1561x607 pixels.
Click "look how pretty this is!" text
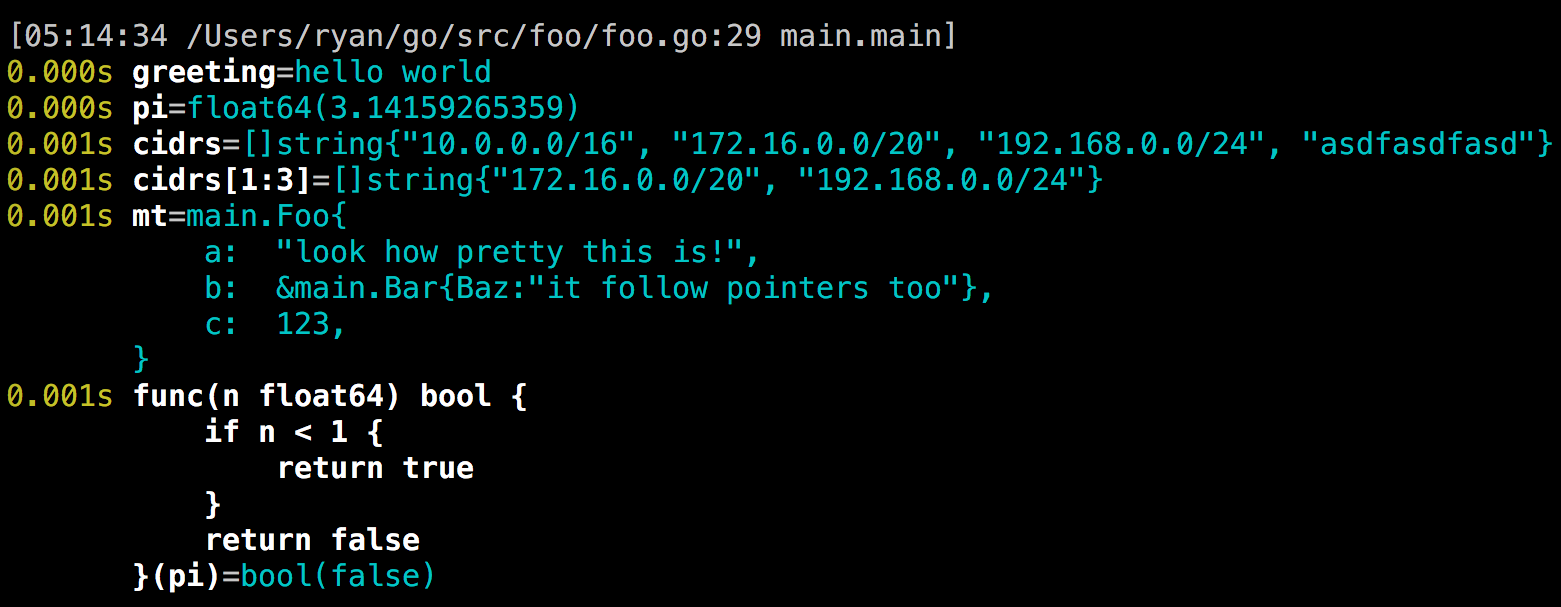(509, 252)
